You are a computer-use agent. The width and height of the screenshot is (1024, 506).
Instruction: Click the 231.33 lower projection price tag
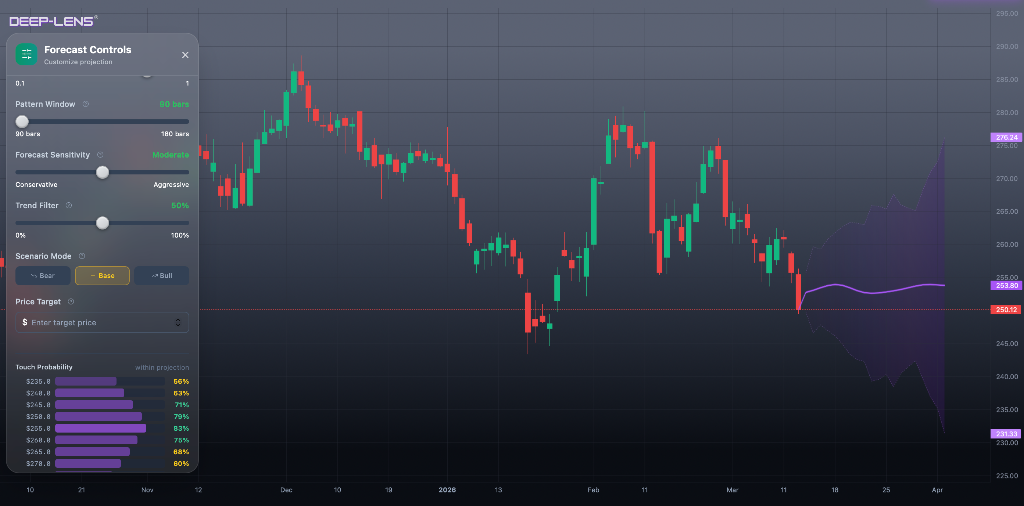(x=1007, y=434)
